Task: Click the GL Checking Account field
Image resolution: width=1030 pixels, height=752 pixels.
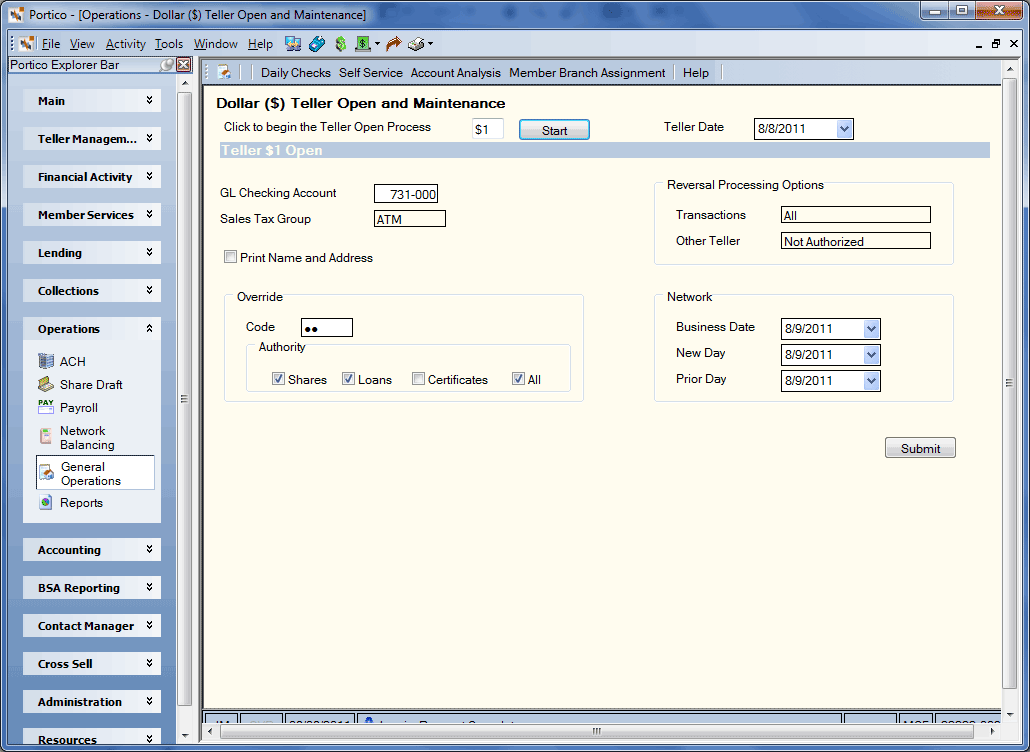Action: (406, 194)
